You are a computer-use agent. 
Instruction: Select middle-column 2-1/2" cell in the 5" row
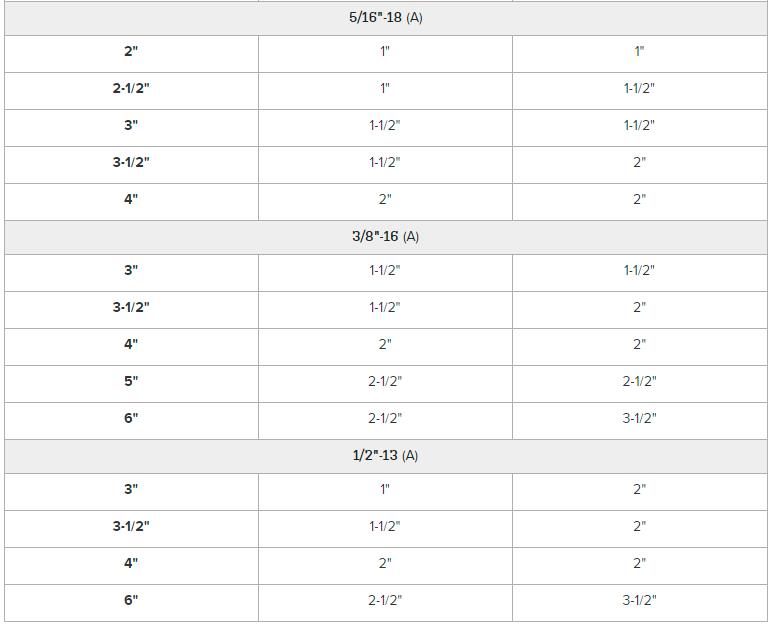(x=385, y=381)
